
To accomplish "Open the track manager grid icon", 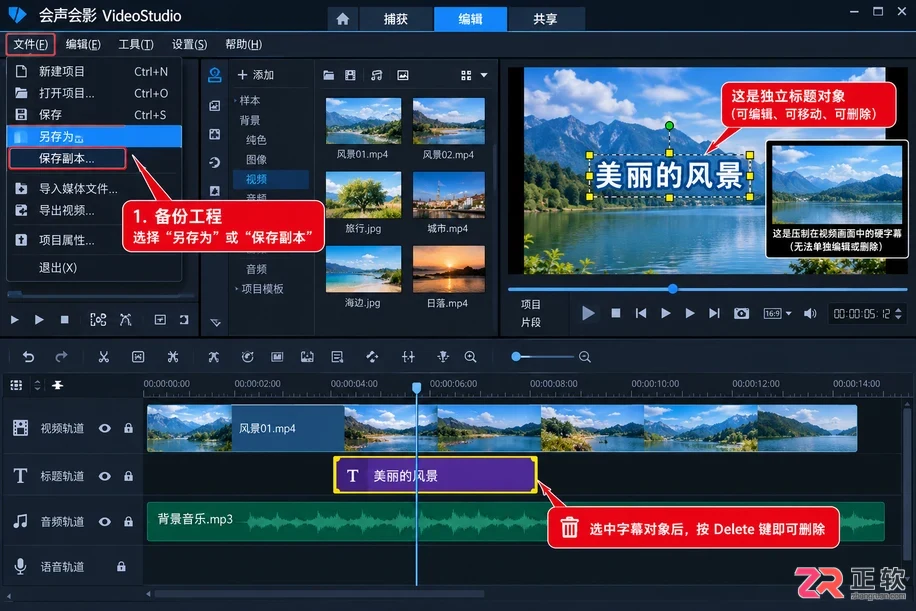I will (x=16, y=385).
